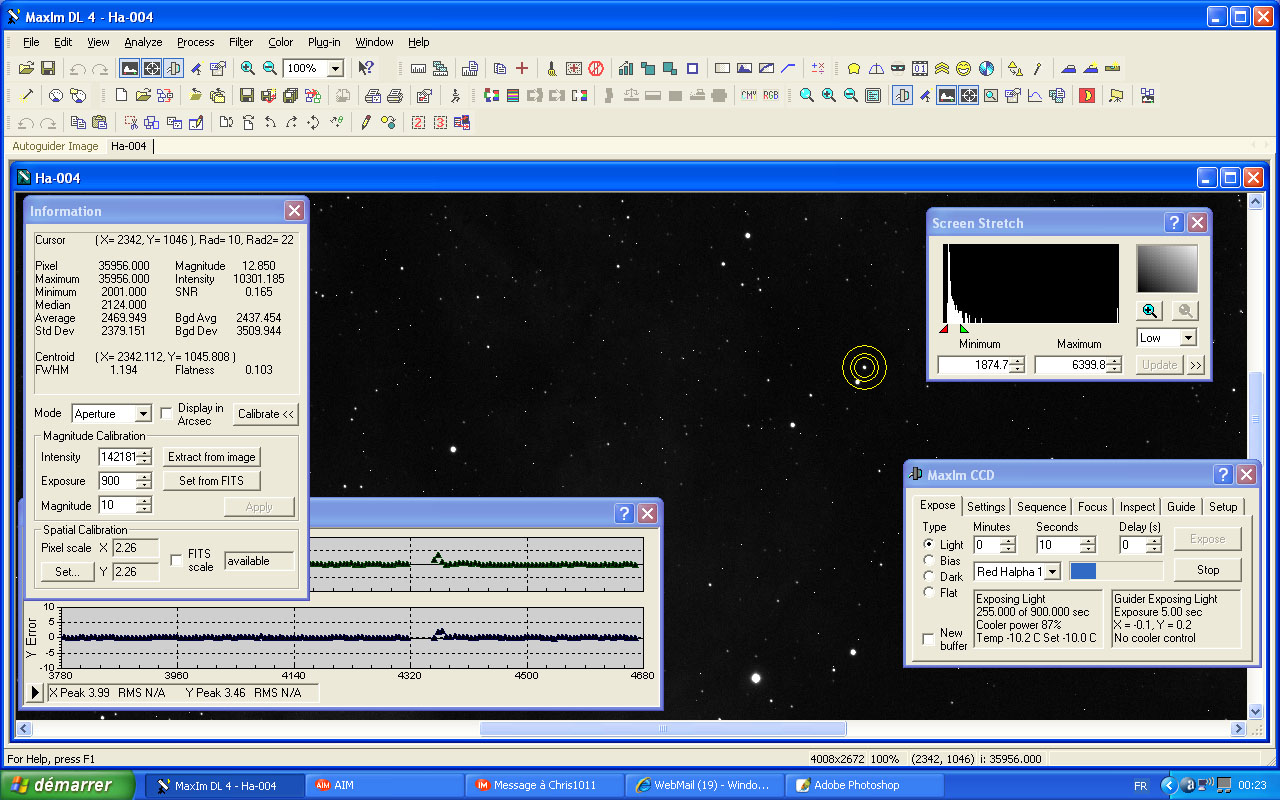1280x800 pixels.
Task: Click the red minimum marker under histogram
Action: [x=943, y=328]
